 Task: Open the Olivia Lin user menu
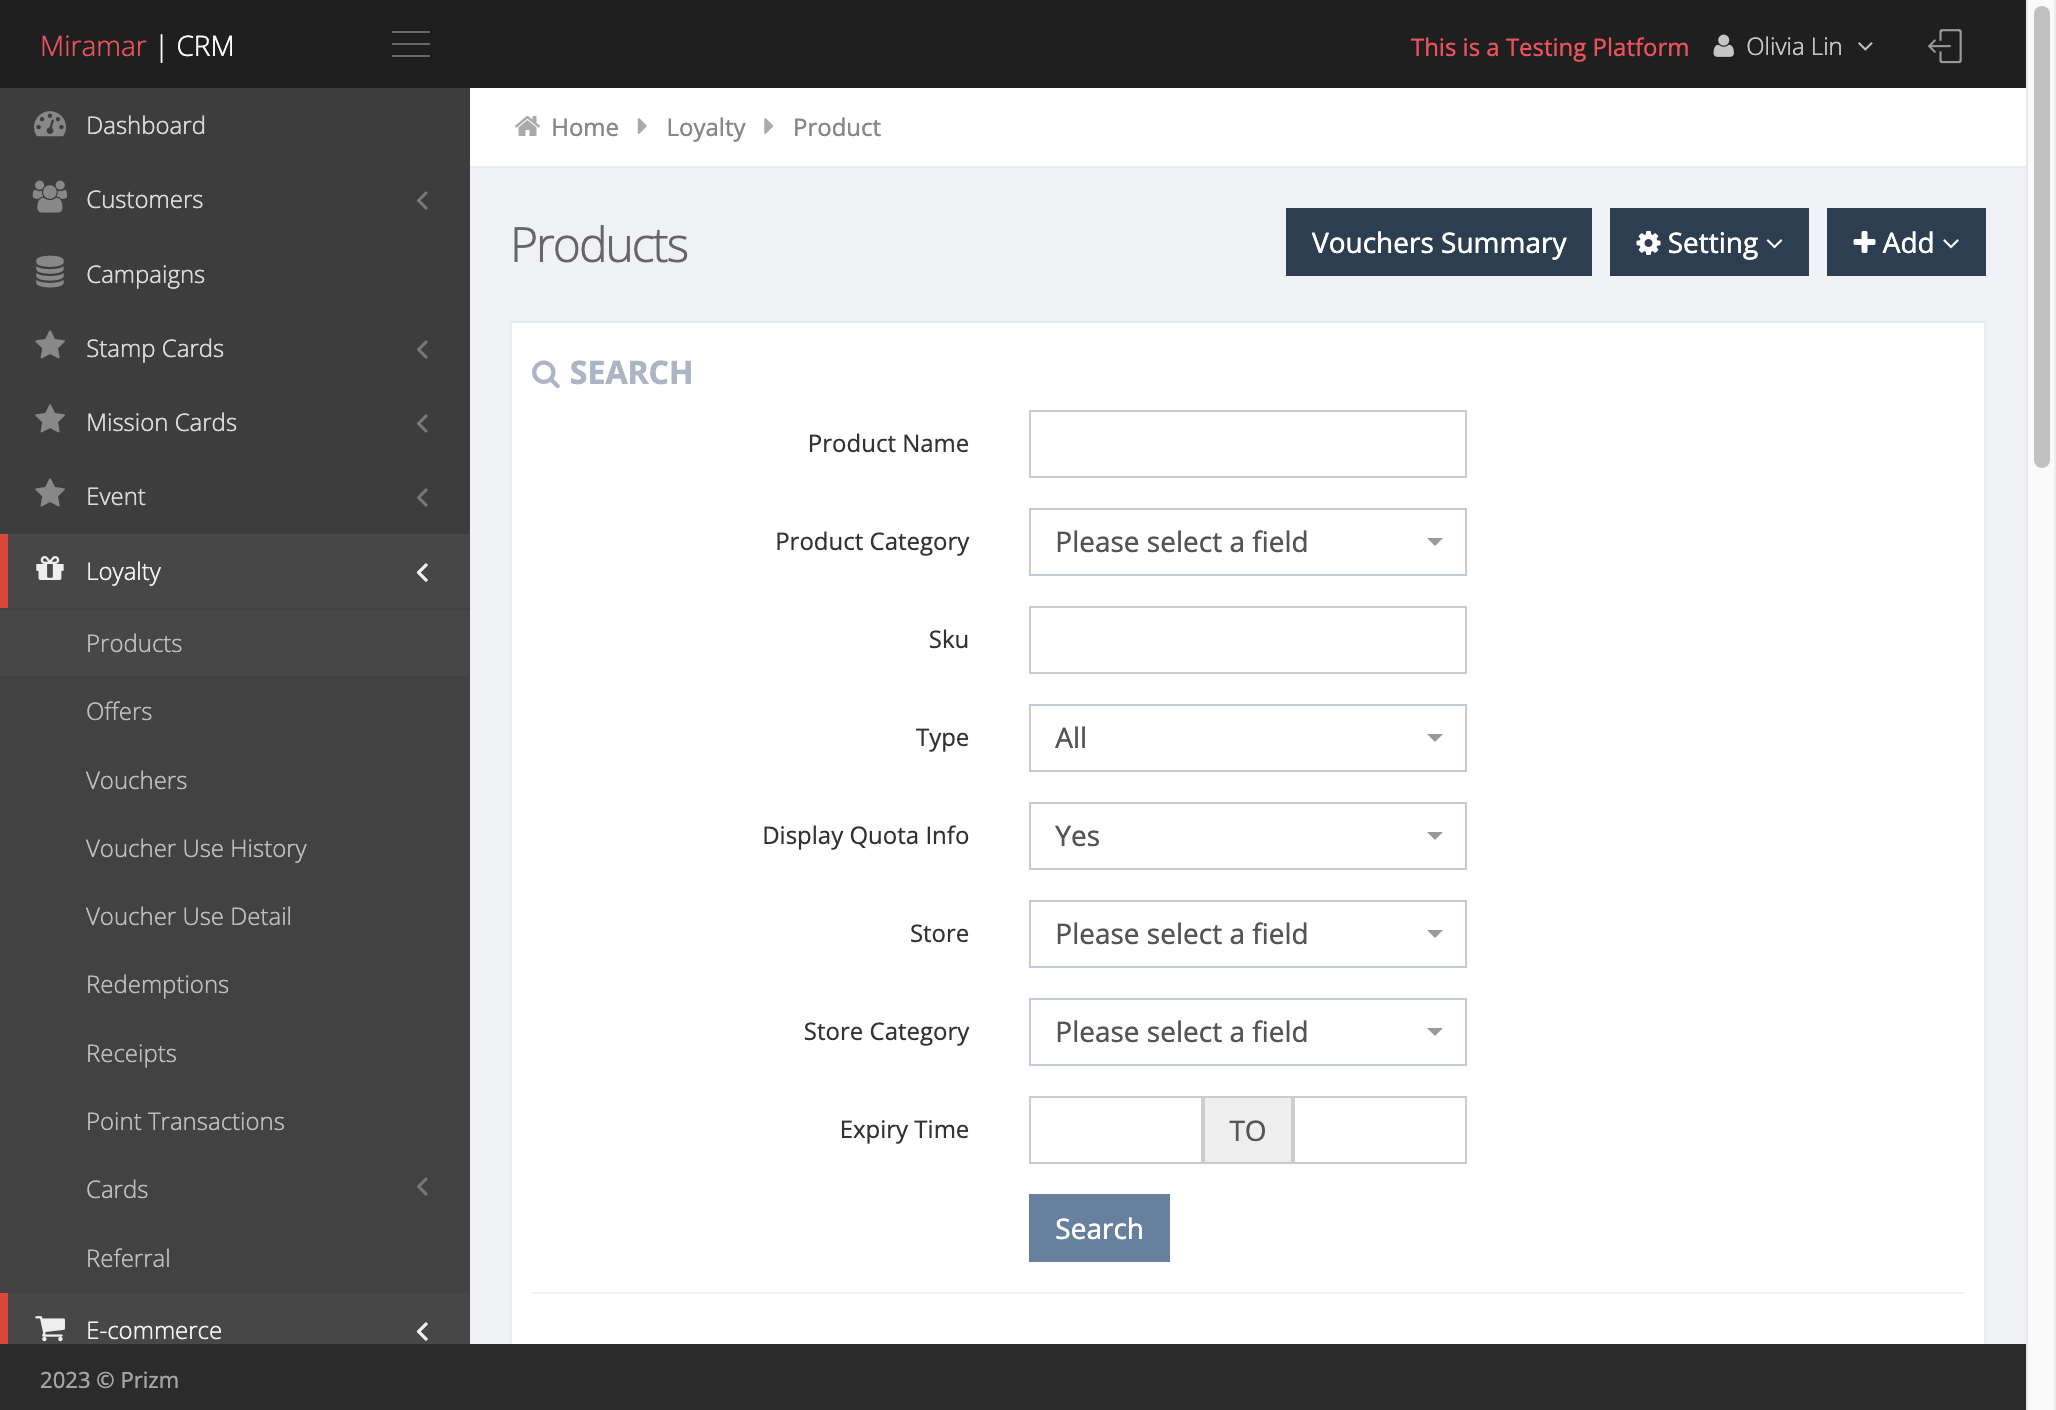point(1794,46)
